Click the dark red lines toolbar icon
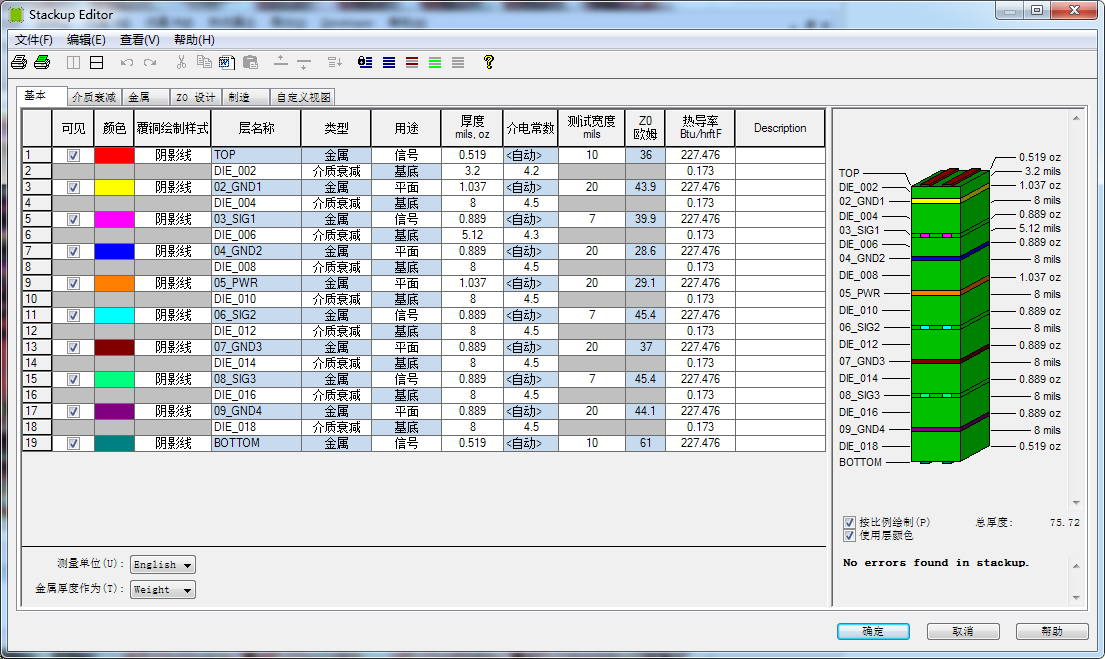Screen dimensions: 1105x659 412,62
